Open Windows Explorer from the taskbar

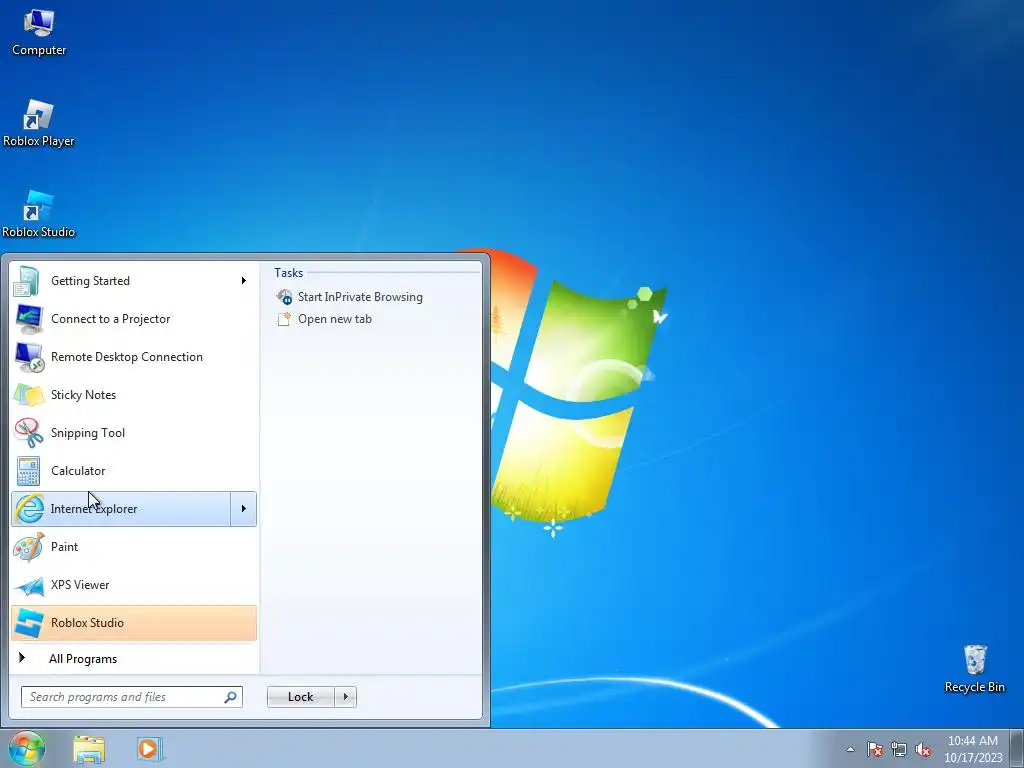(x=89, y=748)
